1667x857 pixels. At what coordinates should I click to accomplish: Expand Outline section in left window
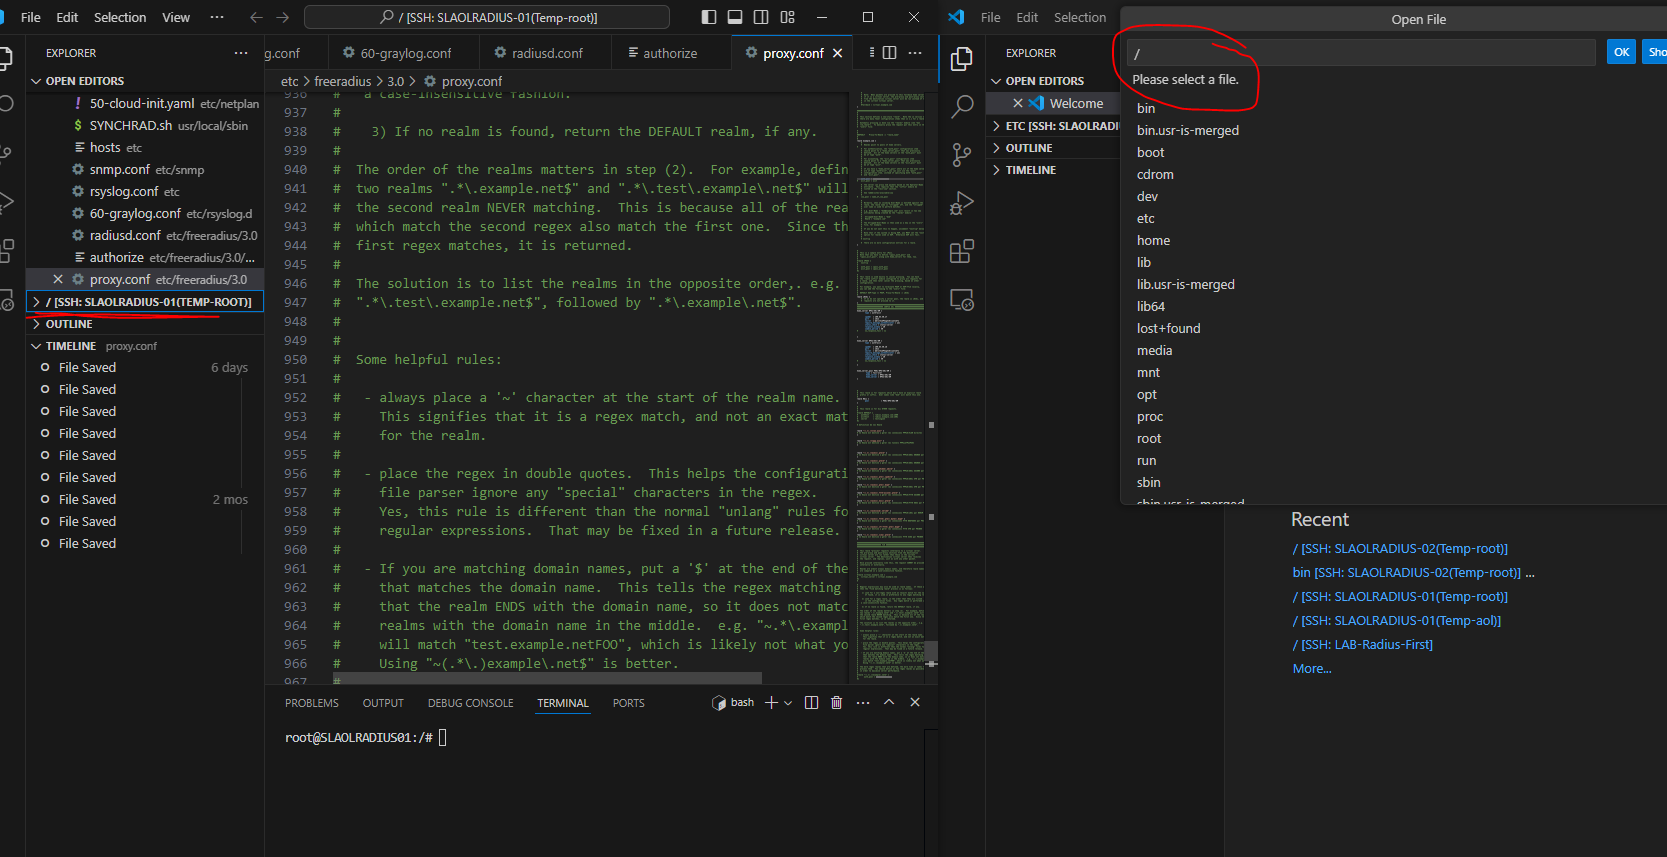tap(145, 324)
